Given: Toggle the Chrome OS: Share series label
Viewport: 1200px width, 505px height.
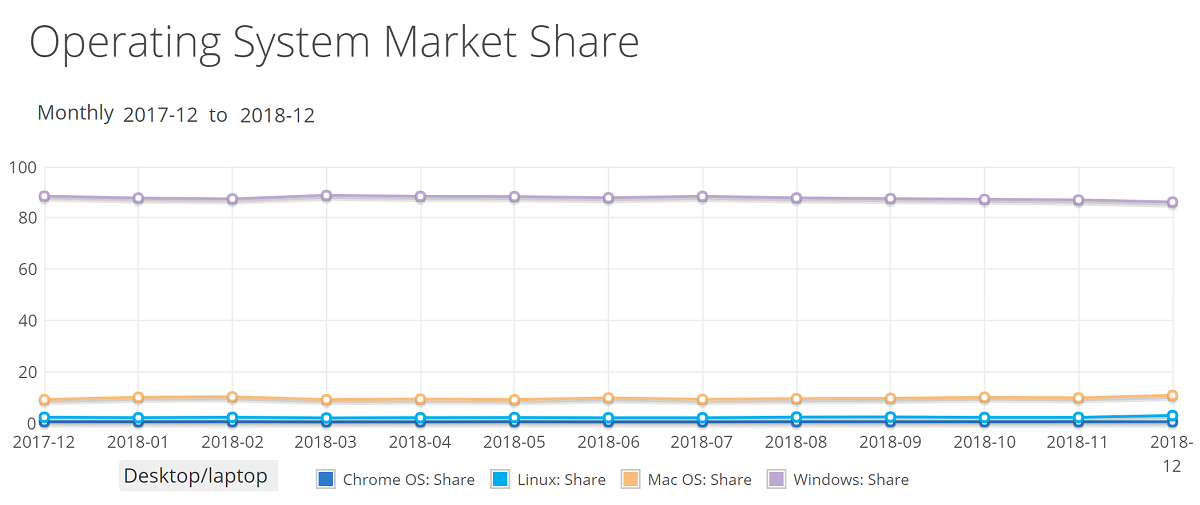Looking at the screenshot, I should coord(408,480).
